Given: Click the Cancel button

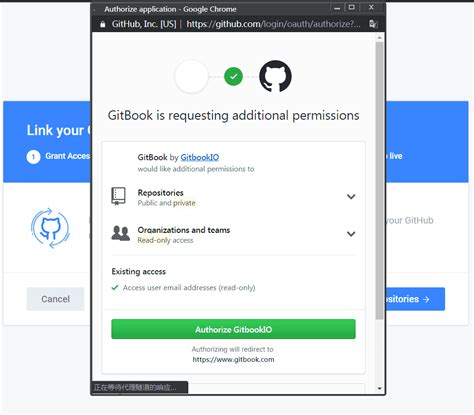Looking at the screenshot, I should point(55,299).
